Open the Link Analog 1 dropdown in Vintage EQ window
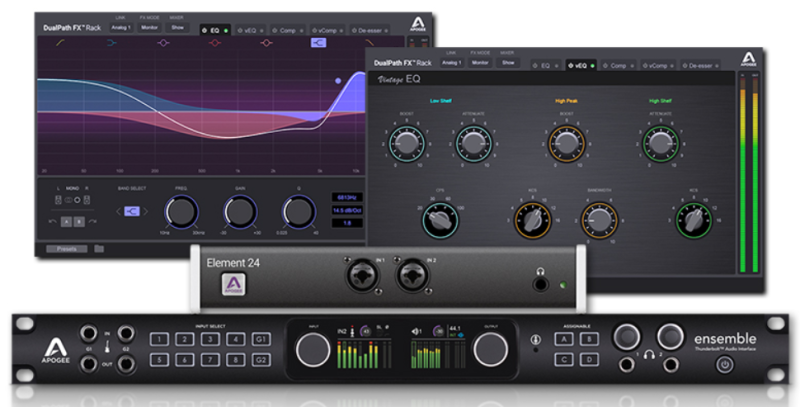800x407 pixels. click(x=452, y=63)
